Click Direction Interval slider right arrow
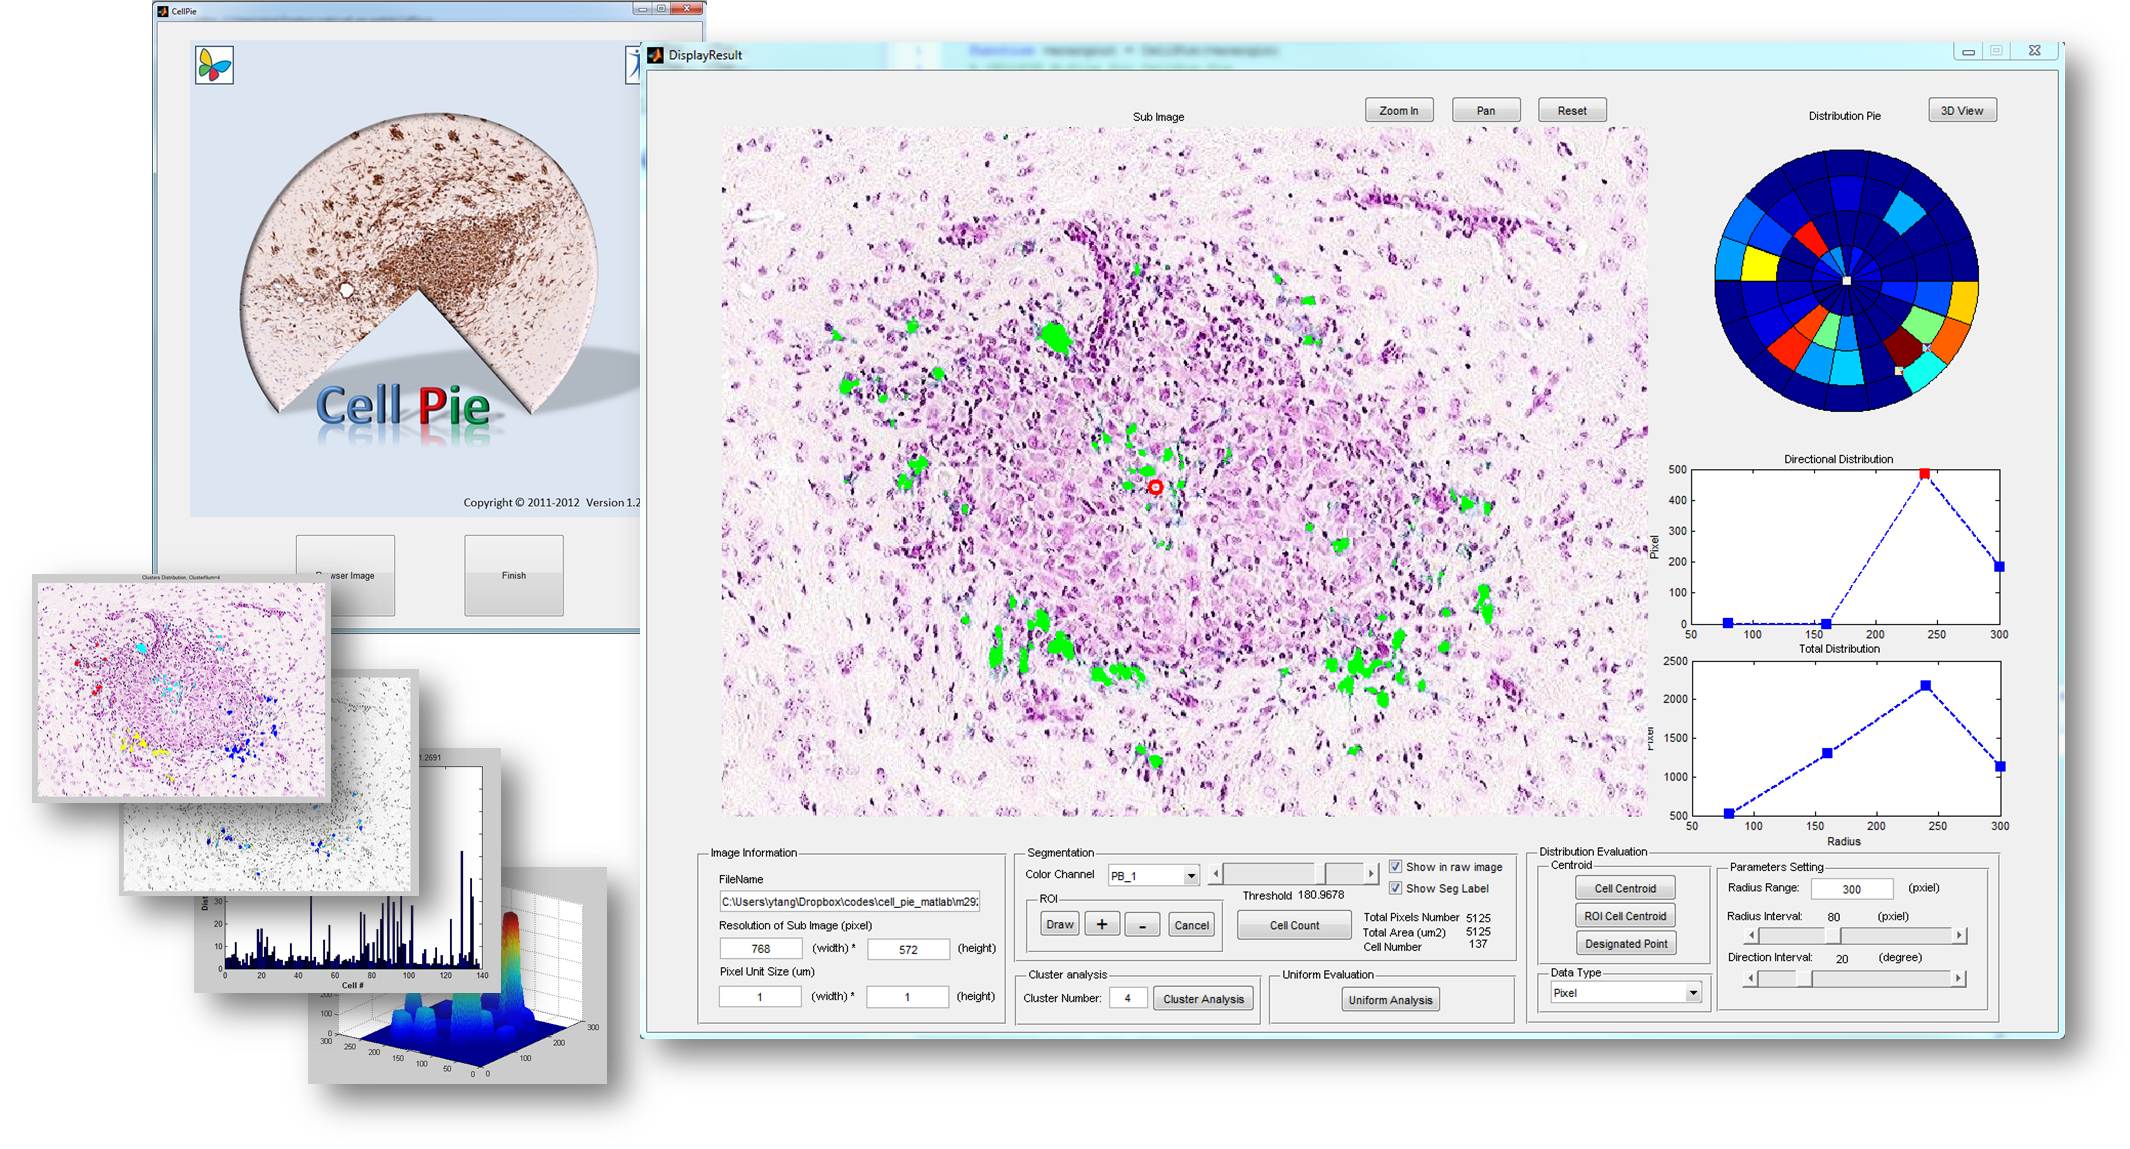Screen dimensions: 2130x1149 [1959, 978]
